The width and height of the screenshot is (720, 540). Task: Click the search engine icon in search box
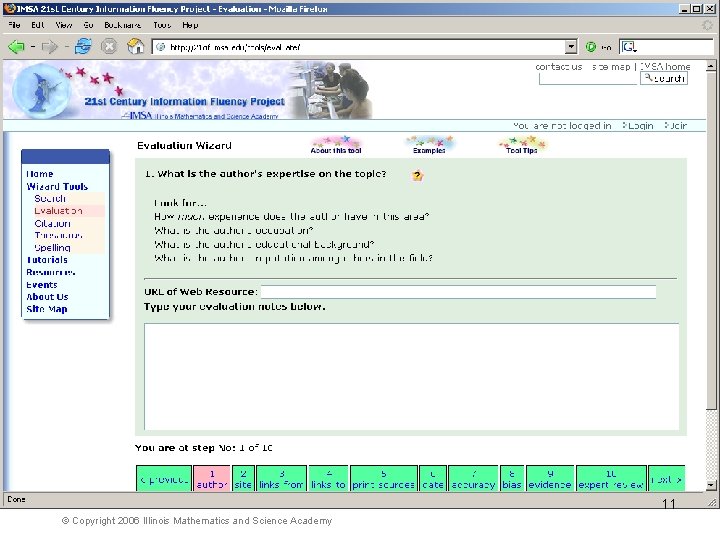629,47
